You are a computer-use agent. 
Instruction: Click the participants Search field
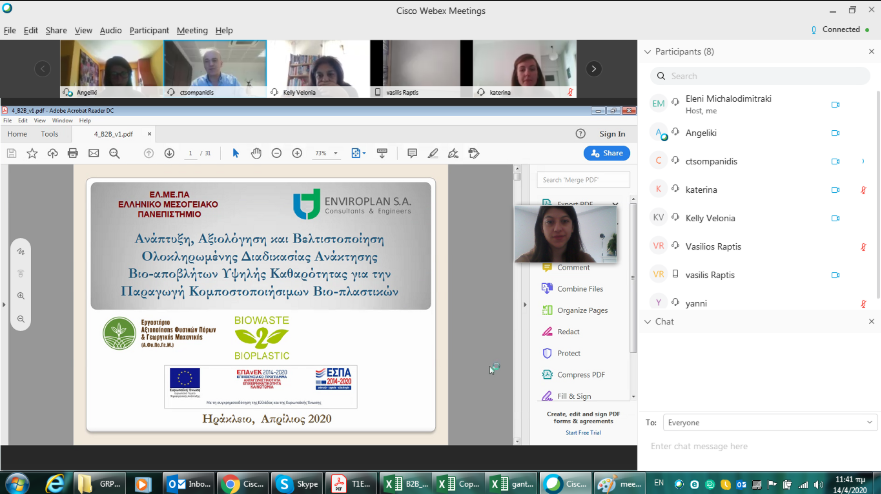tap(760, 76)
